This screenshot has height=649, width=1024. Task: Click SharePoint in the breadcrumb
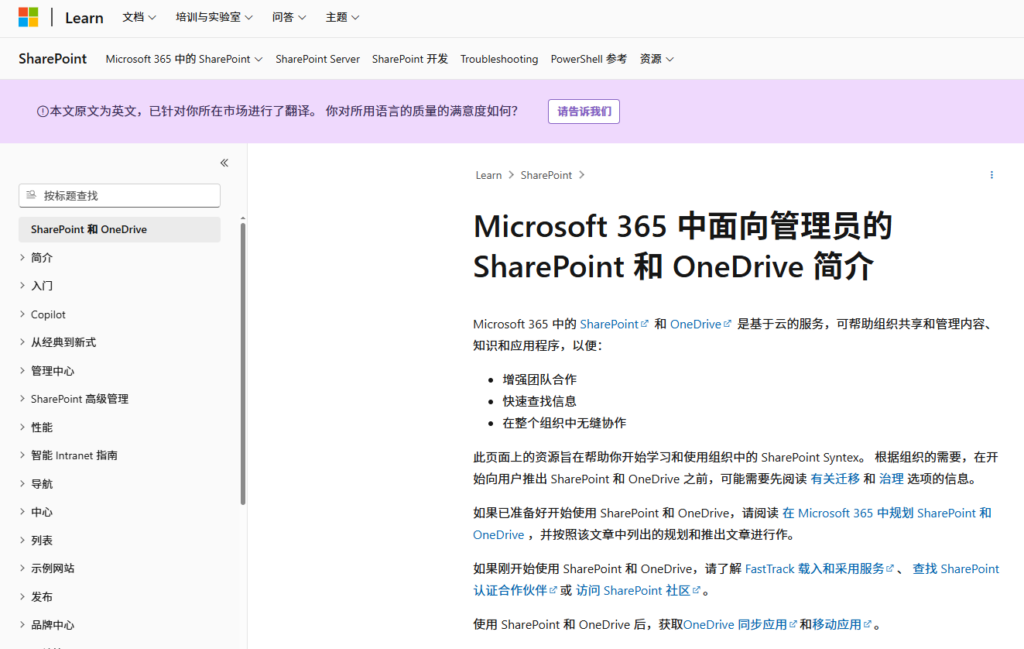click(x=546, y=175)
